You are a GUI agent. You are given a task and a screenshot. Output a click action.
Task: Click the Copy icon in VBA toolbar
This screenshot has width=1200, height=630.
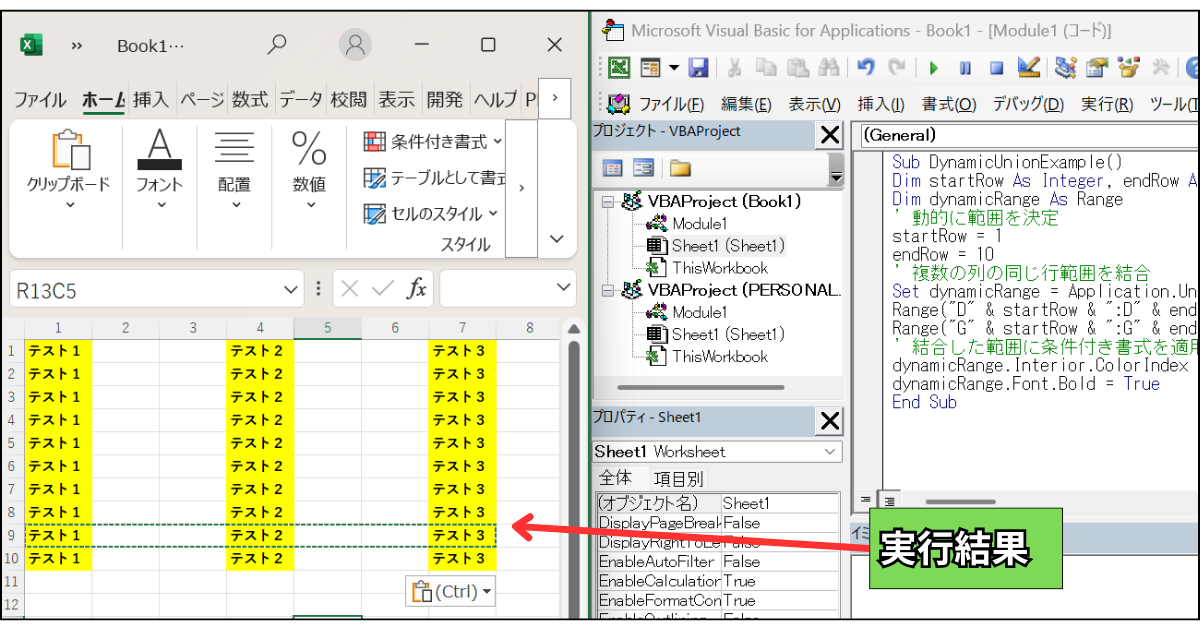(766, 68)
